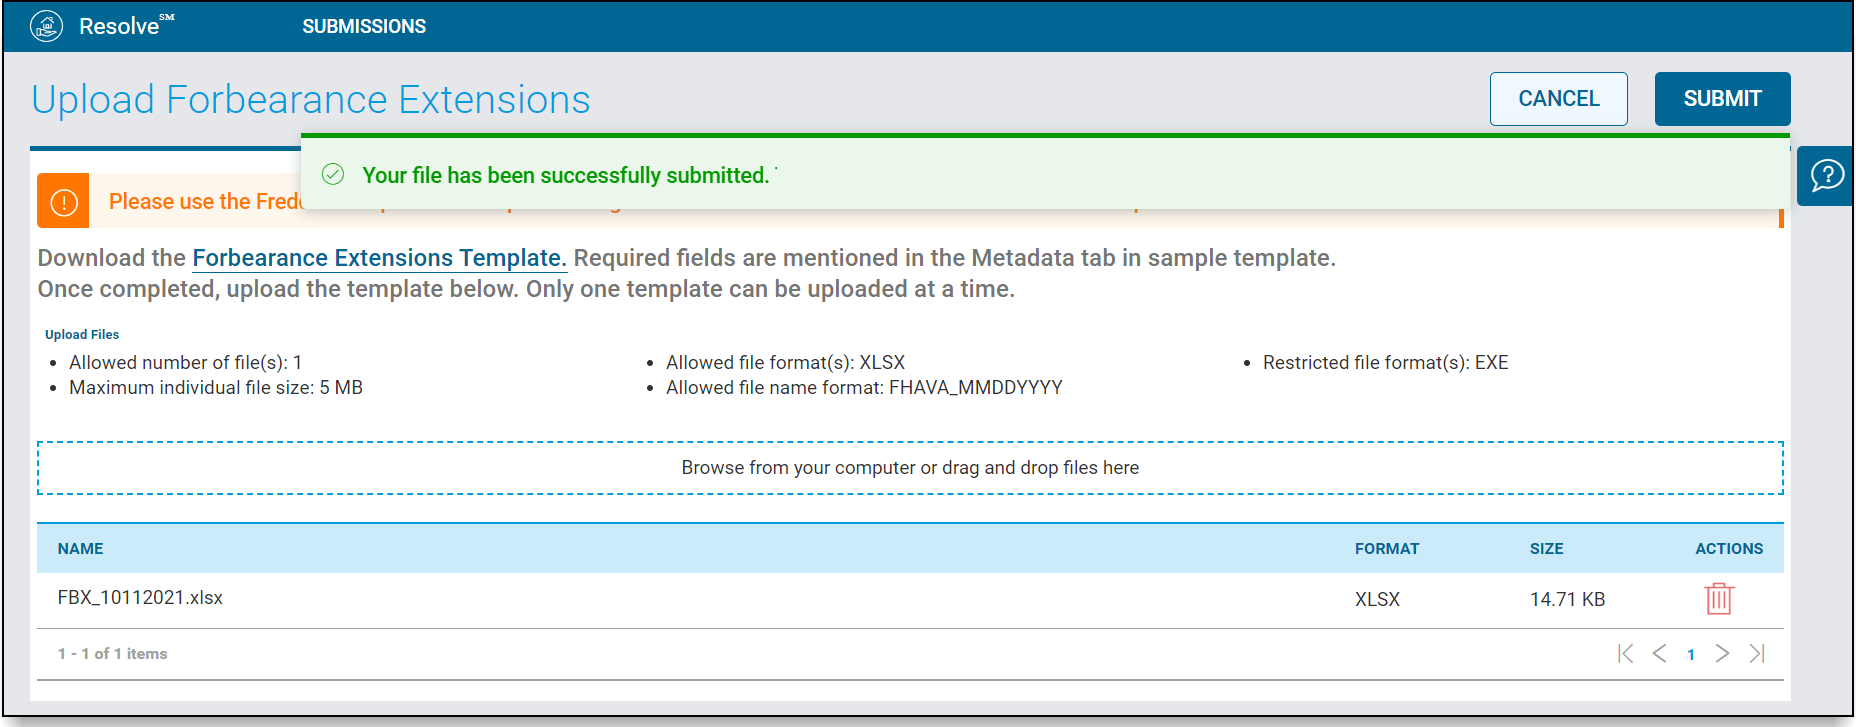Sort by the SIZE column header

[x=1546, y=548]
